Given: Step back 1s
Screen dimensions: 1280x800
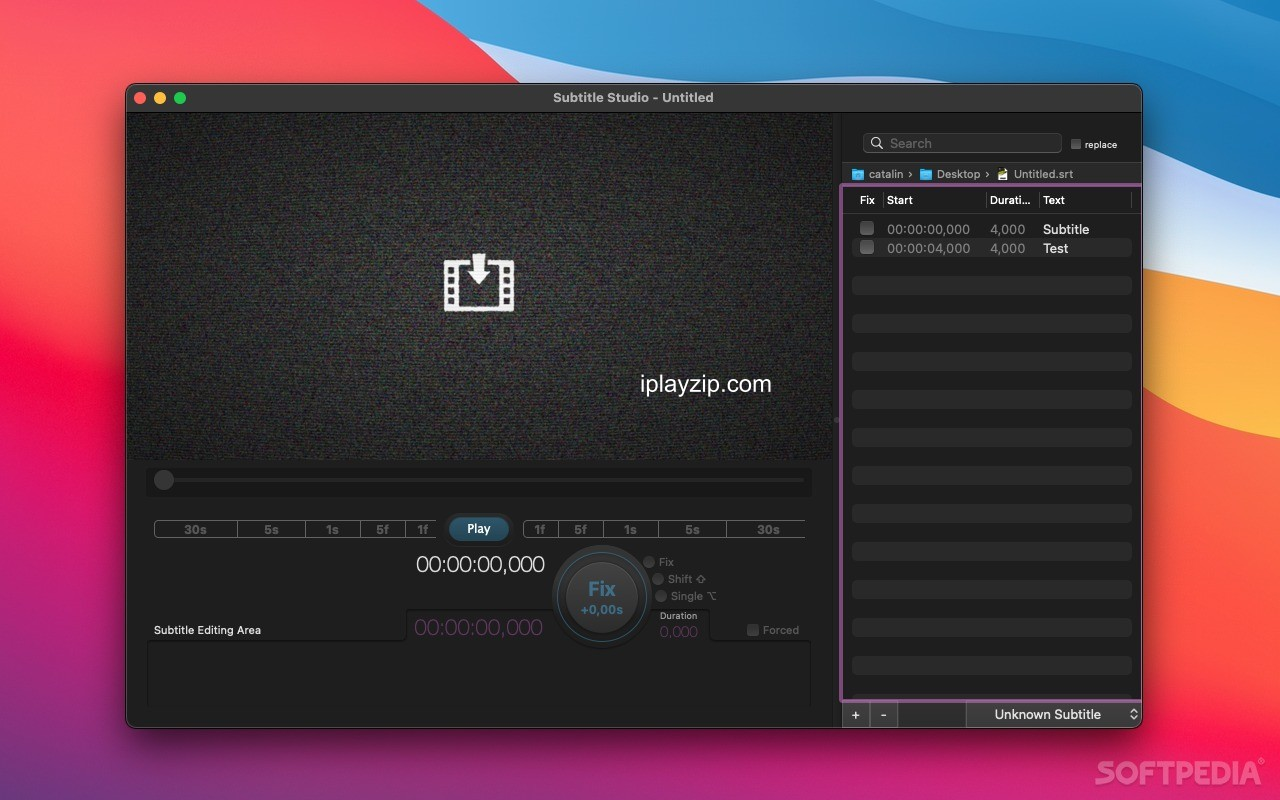Looking at the screenshot, I should pyautogui.click(x=332, y=530).
